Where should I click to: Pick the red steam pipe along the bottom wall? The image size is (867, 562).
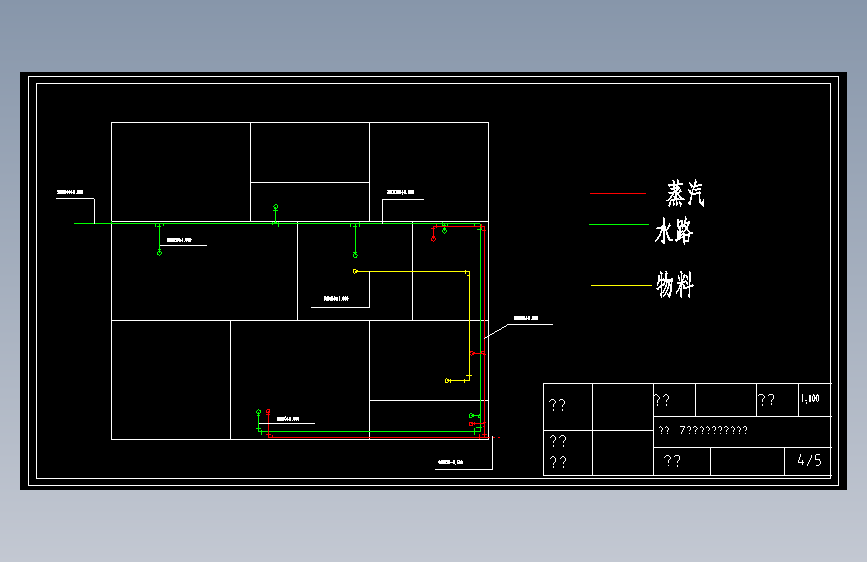[x=376, y=437]
